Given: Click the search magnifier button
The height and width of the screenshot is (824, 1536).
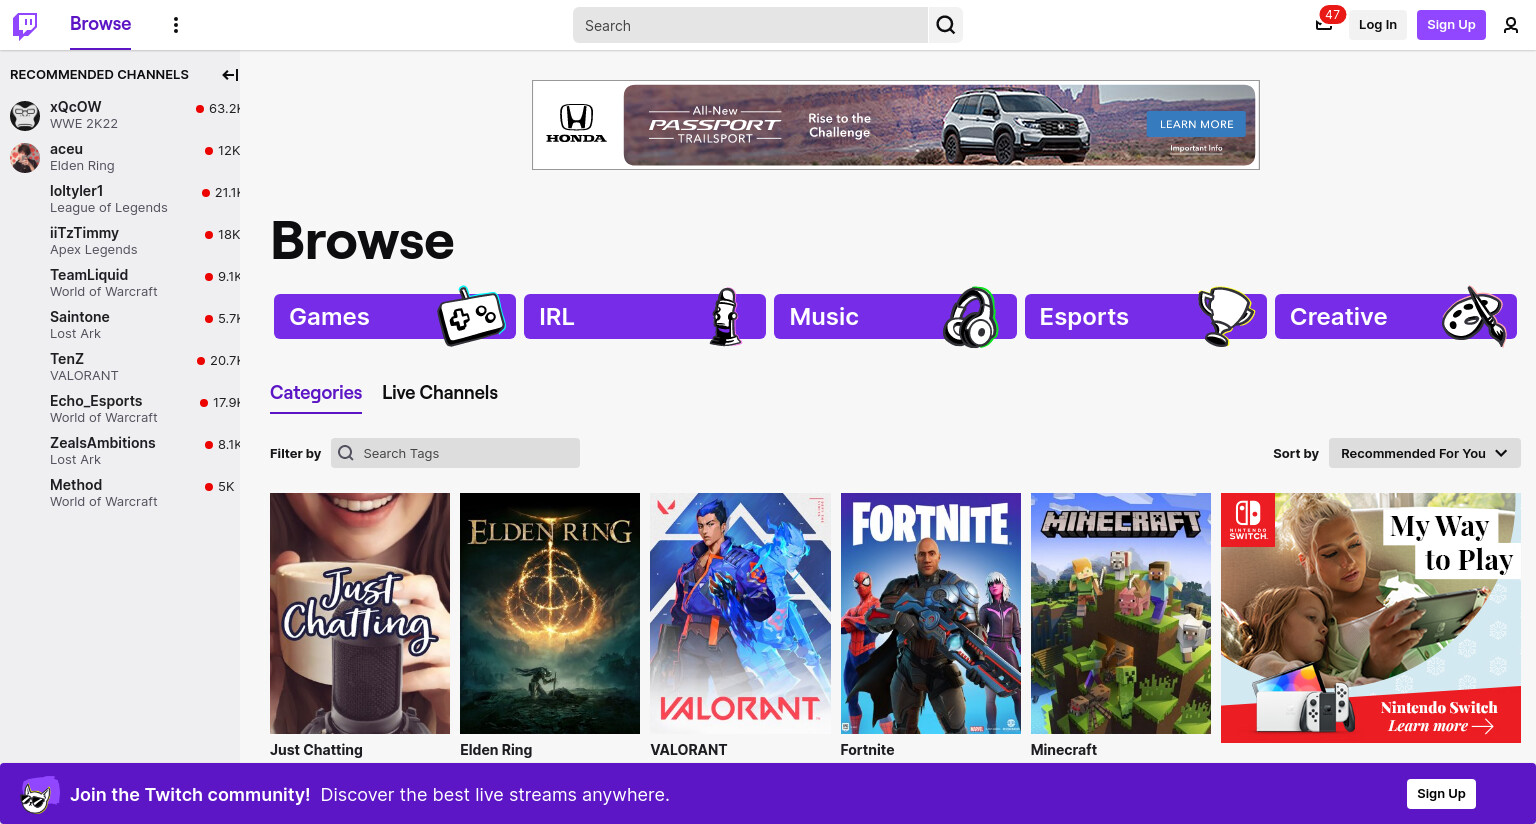Looking at the screenshot, I should click(x=945, y=25).
